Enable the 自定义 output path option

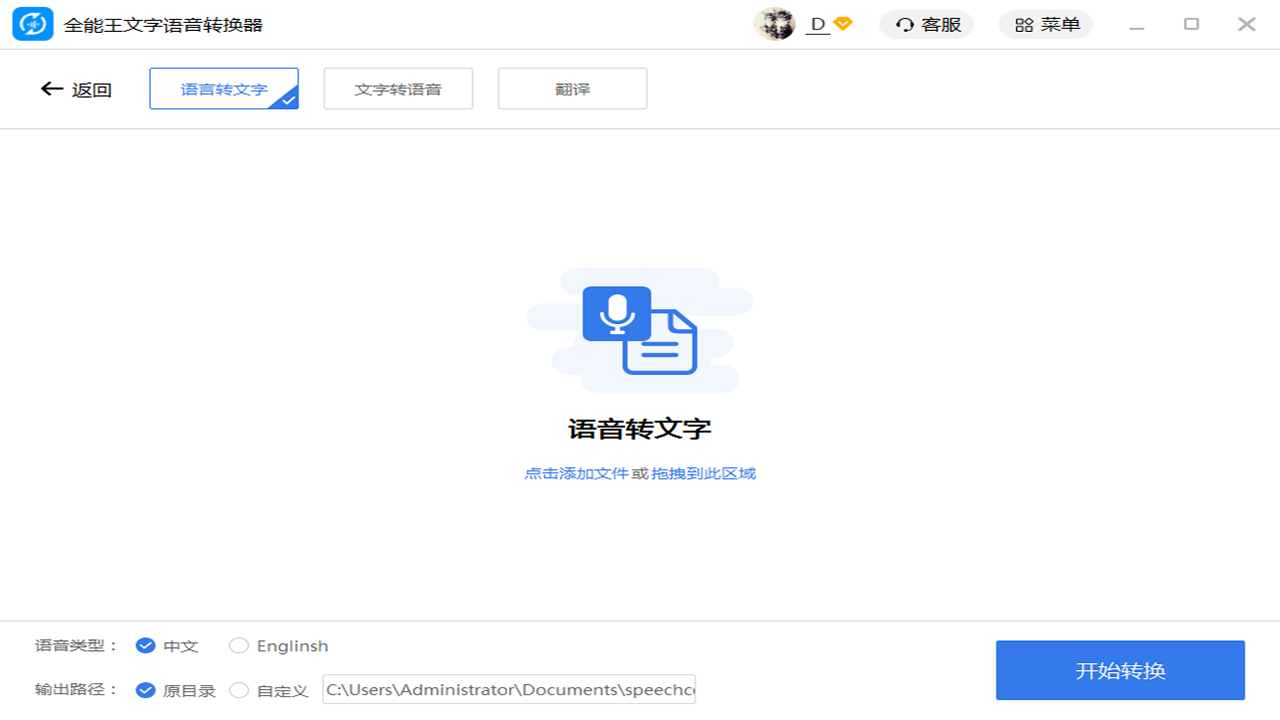[x=239, y=690]
